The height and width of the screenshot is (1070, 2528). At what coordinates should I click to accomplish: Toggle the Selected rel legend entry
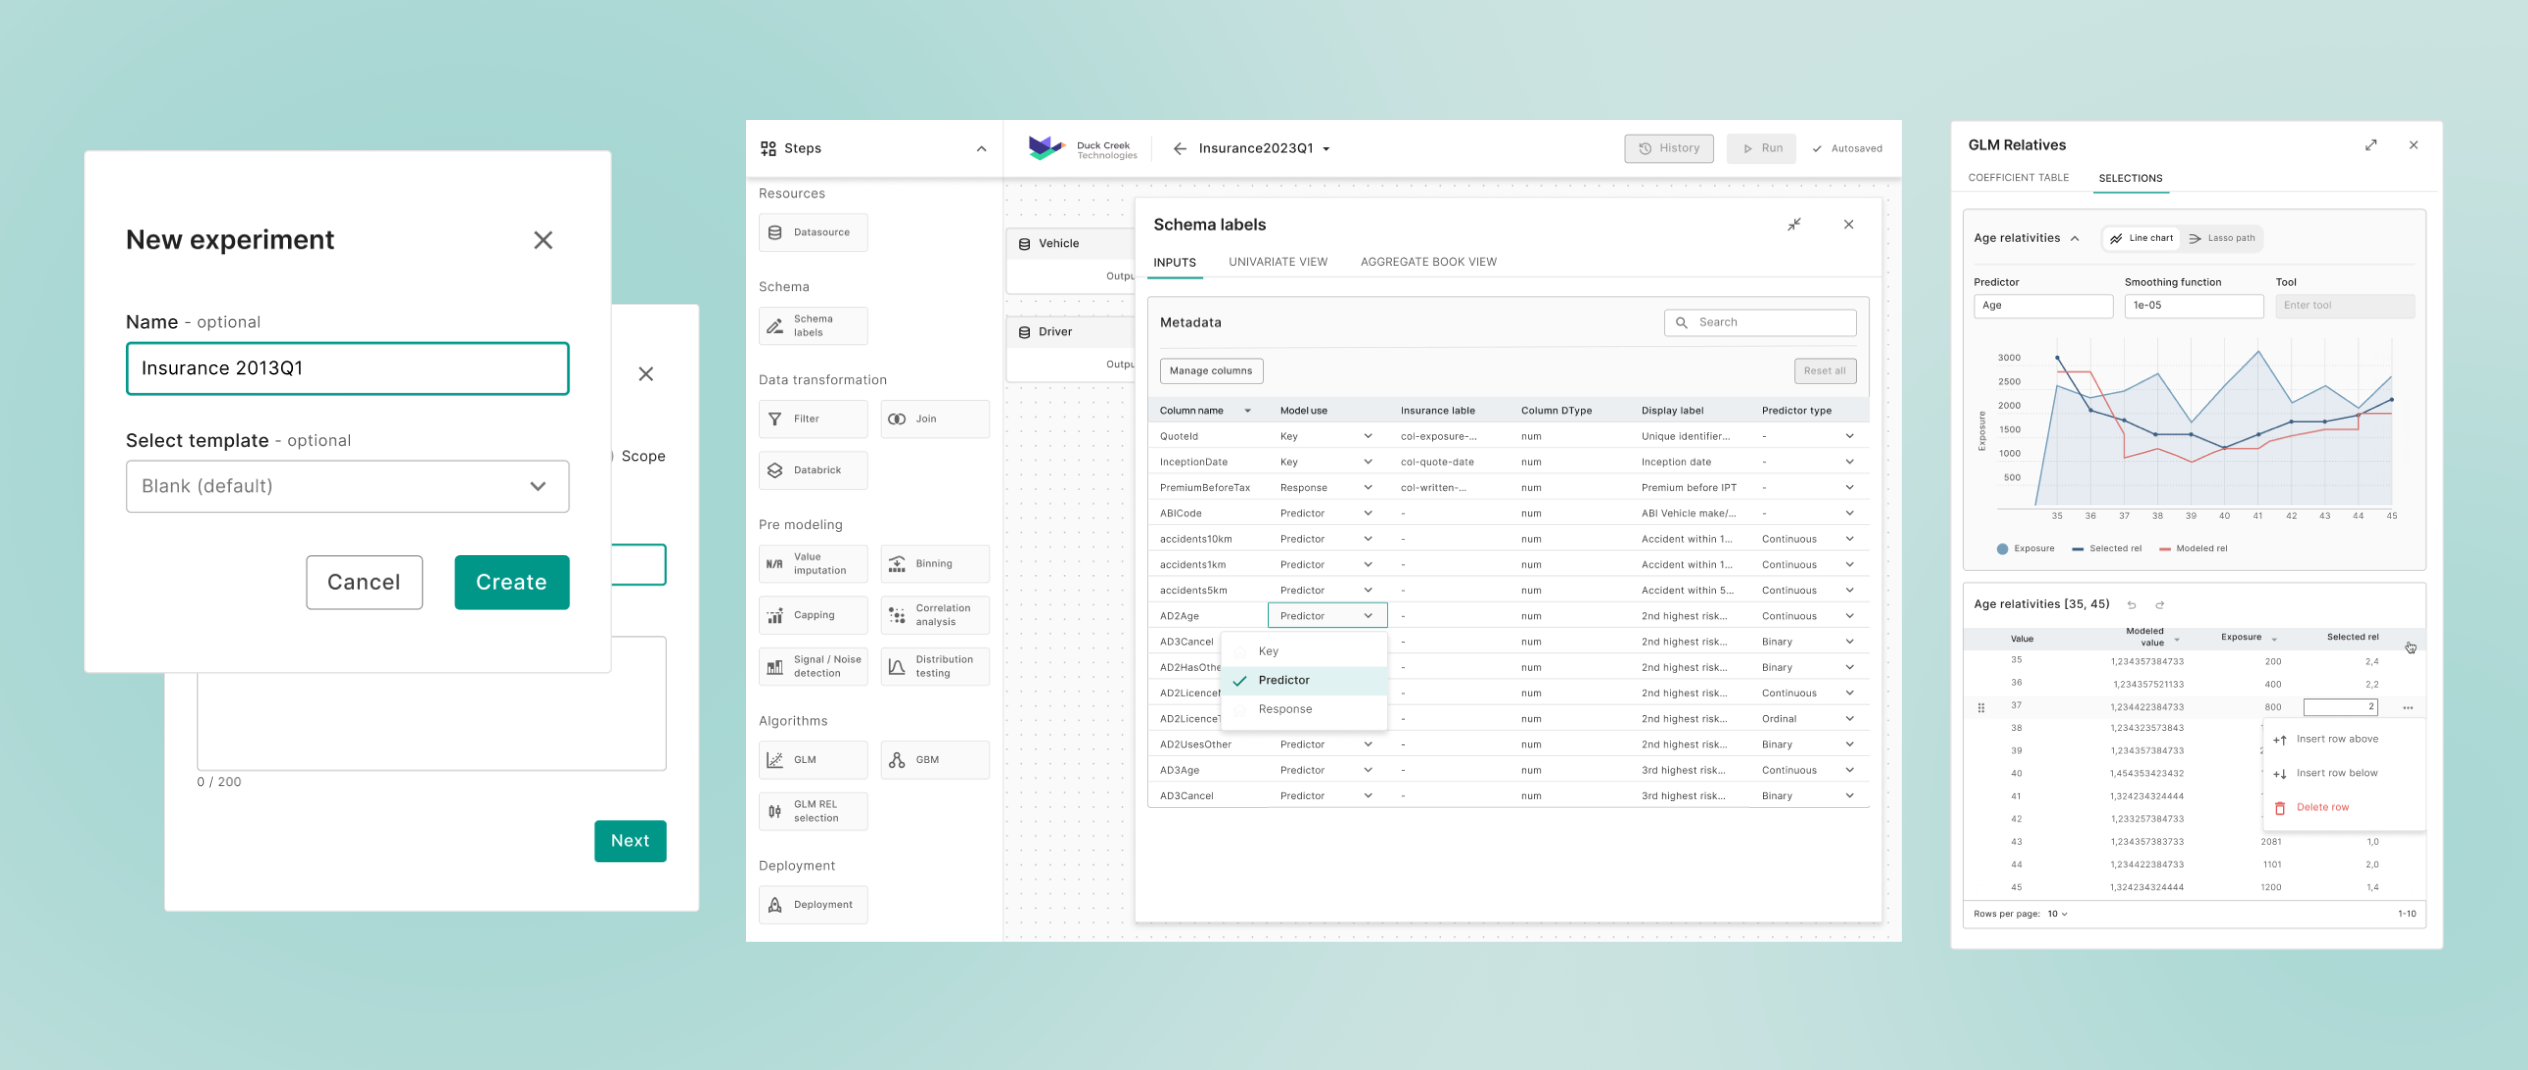click(x=2107, y=549)
